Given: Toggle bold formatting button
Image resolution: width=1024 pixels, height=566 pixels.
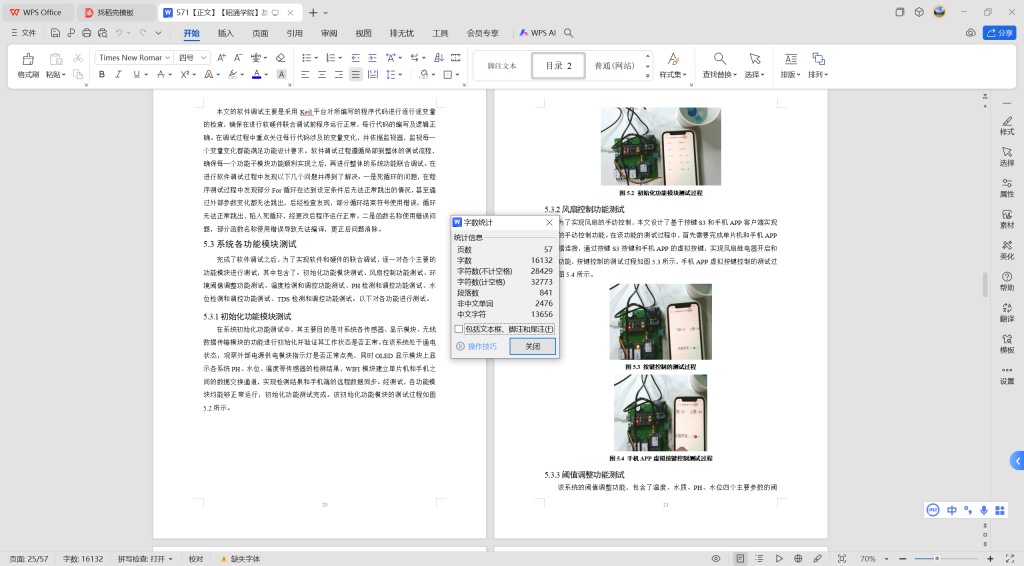Looking at the screenshot, I should pos(101,74).
